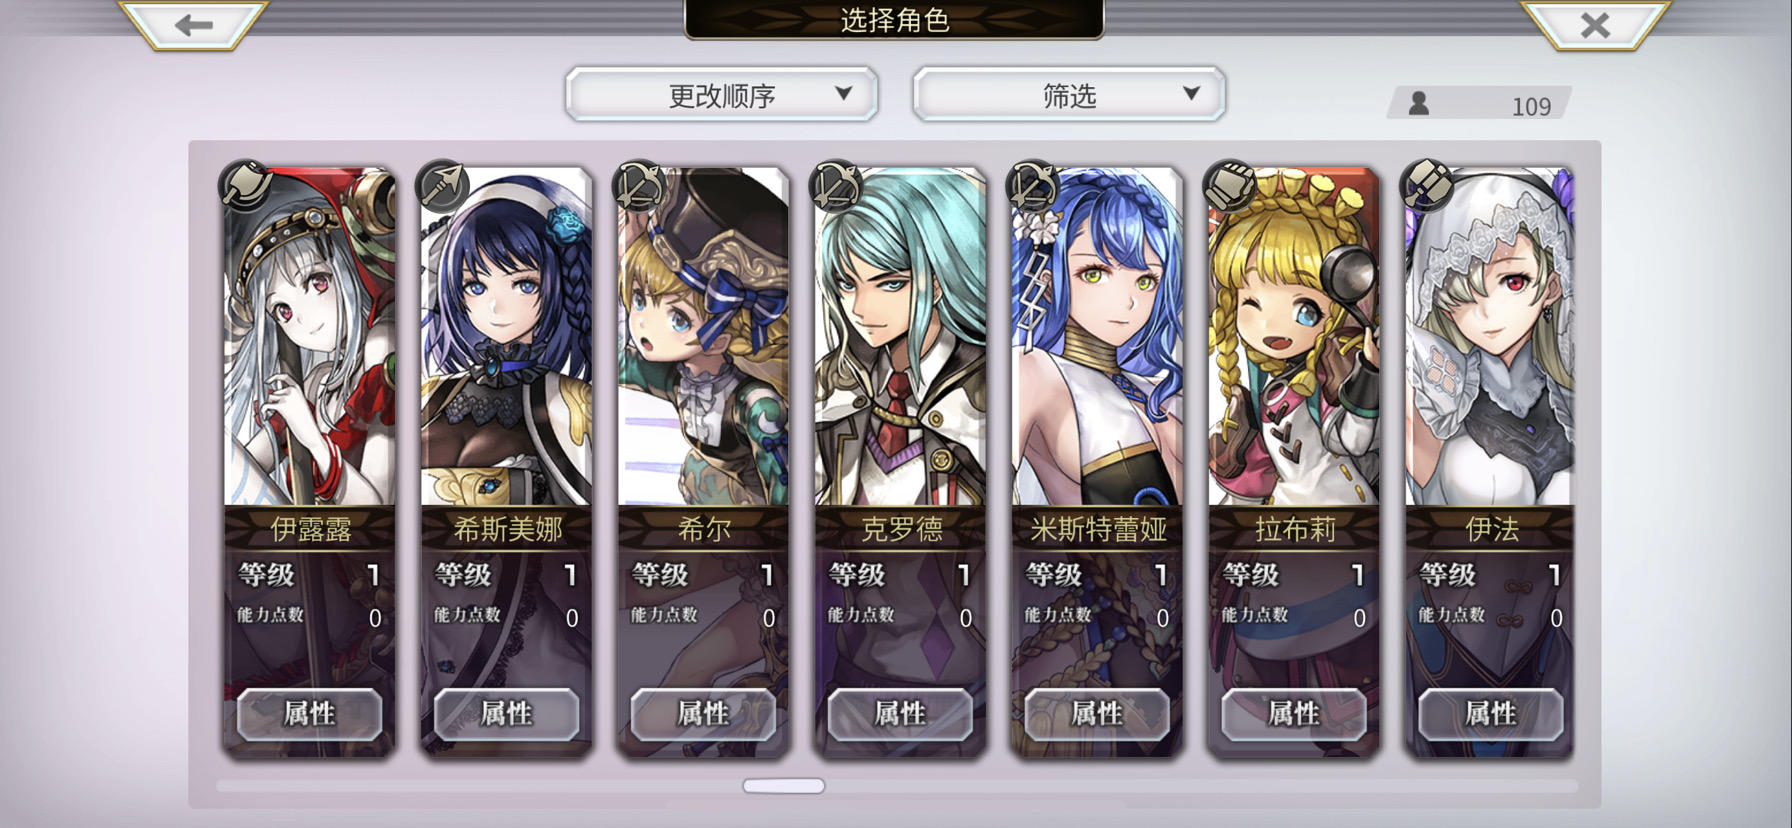Open the 更改顺序 sort dropdown

pos(722,95)
